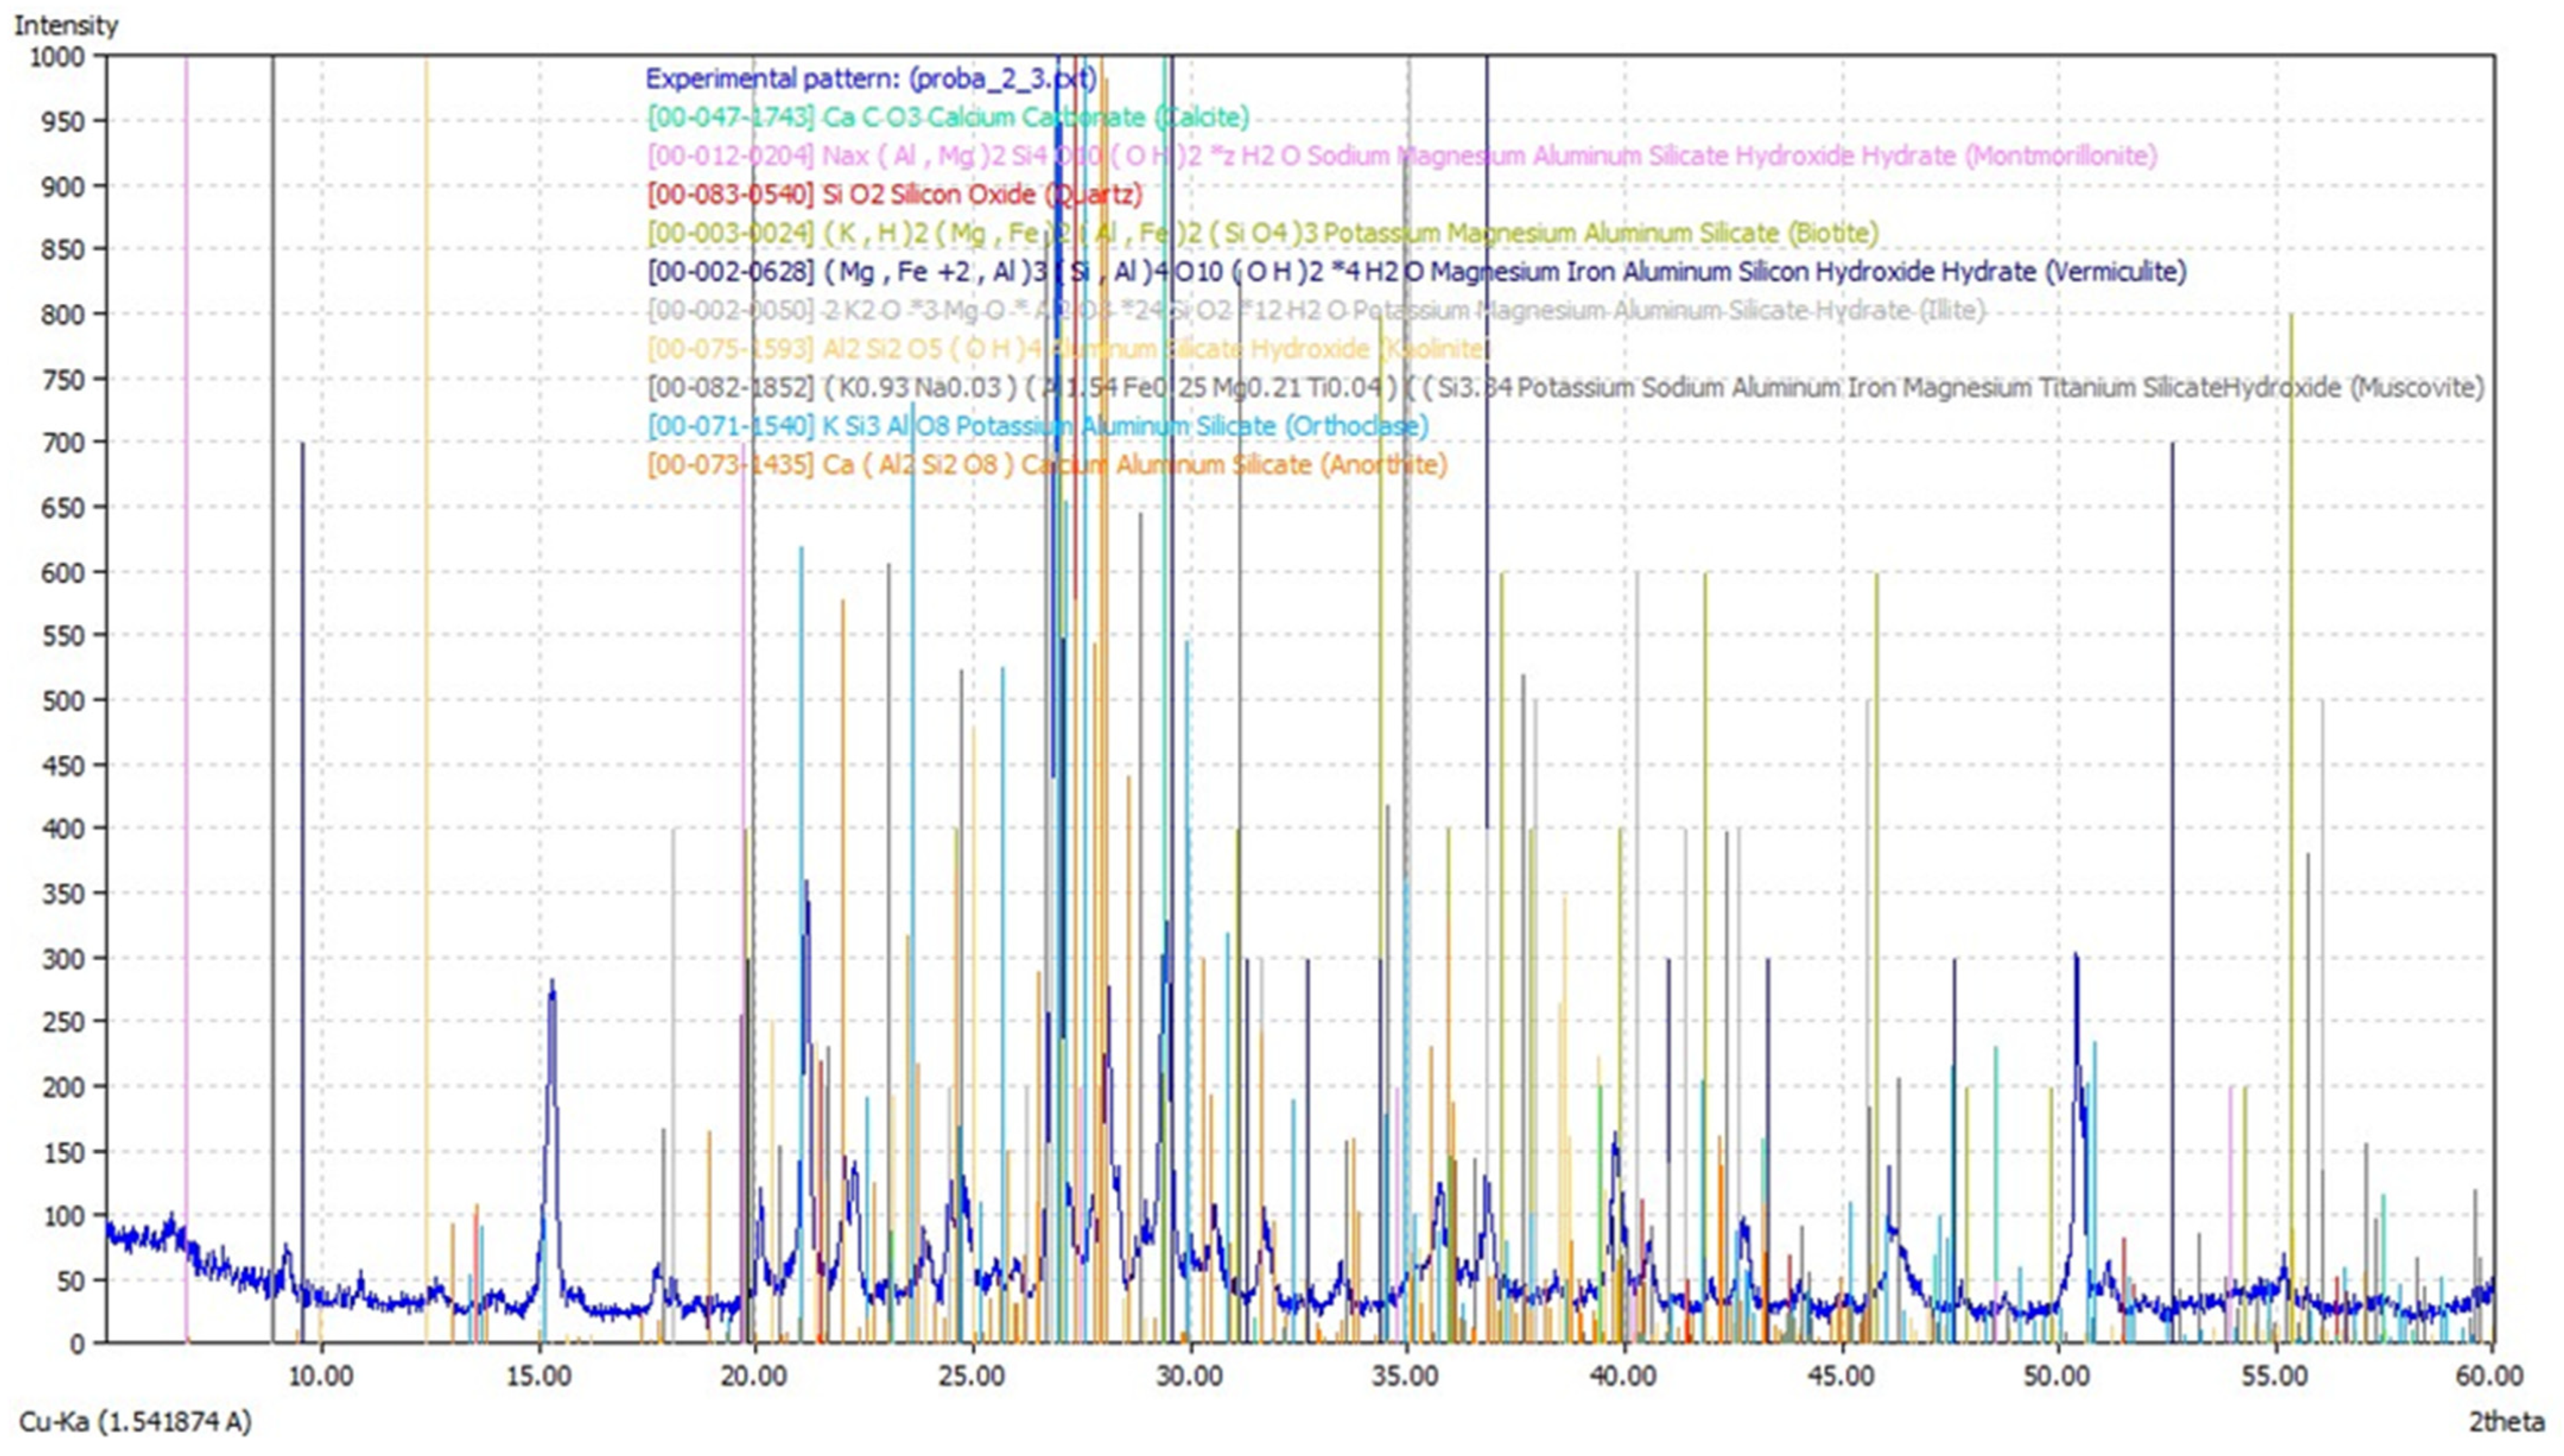Click the 30.00 x-axis tick label
The image size is (2564, 1456).
coord(1189,1377)
